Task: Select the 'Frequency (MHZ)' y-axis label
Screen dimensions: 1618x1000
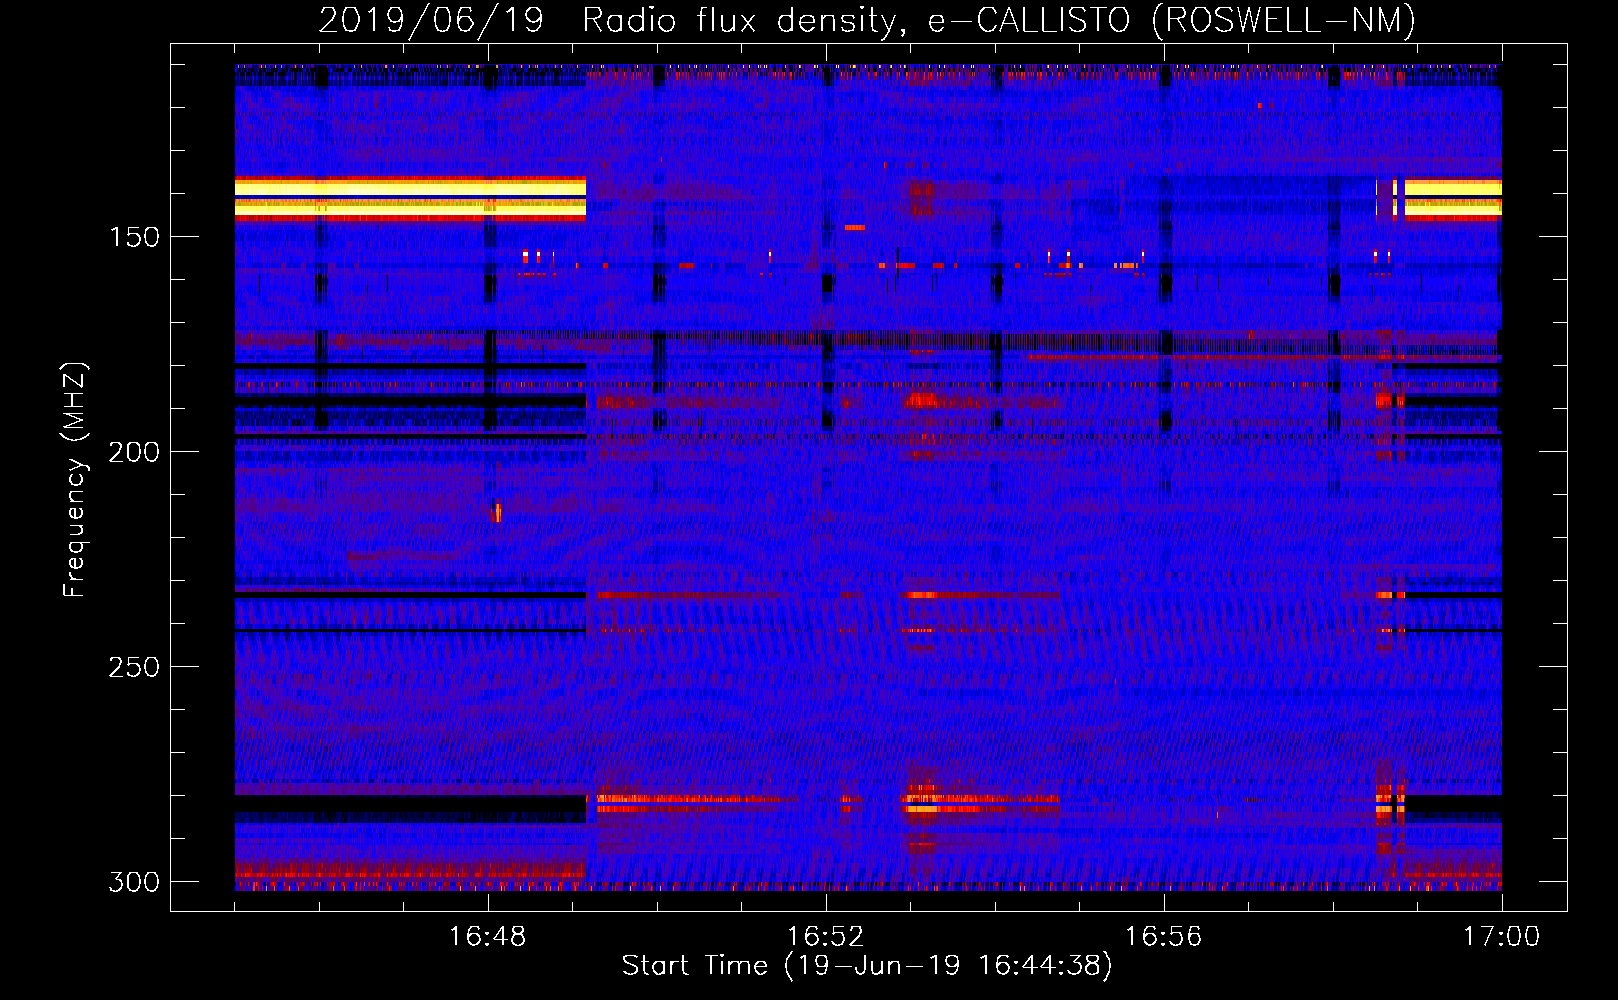Action: [75, 480]
